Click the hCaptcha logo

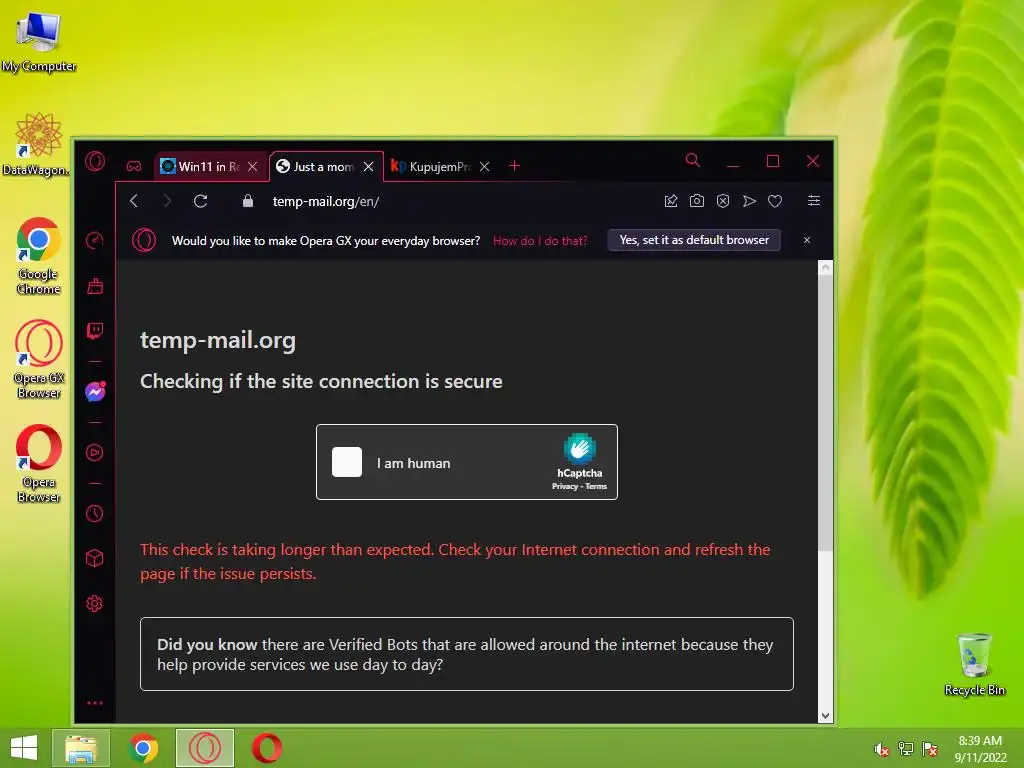point(580,449)
